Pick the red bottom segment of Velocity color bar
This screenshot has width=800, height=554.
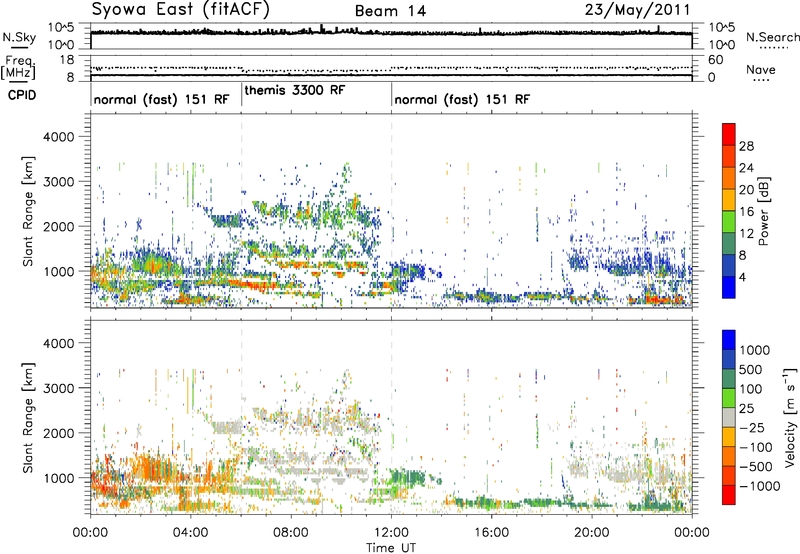[729, 495]
